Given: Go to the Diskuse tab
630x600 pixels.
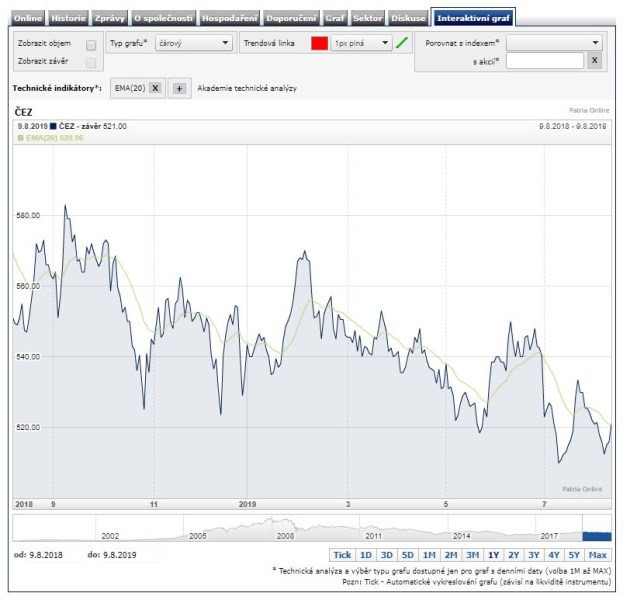Looking at the screenshot, I should [408, 18].
